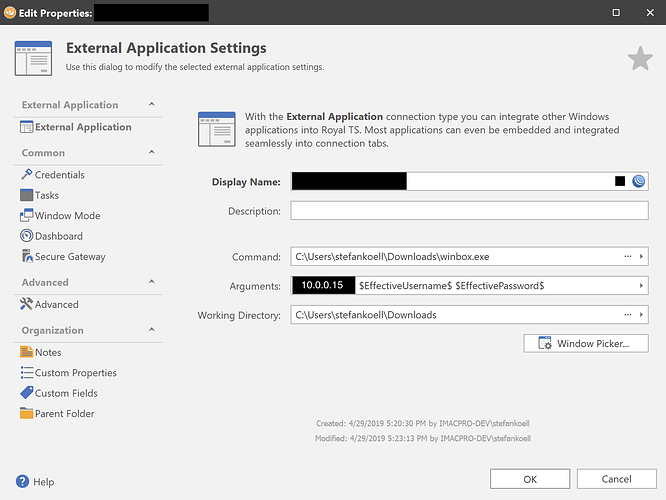
Task: Click the moon icon in Display Name field
Action: coord(639,181)
